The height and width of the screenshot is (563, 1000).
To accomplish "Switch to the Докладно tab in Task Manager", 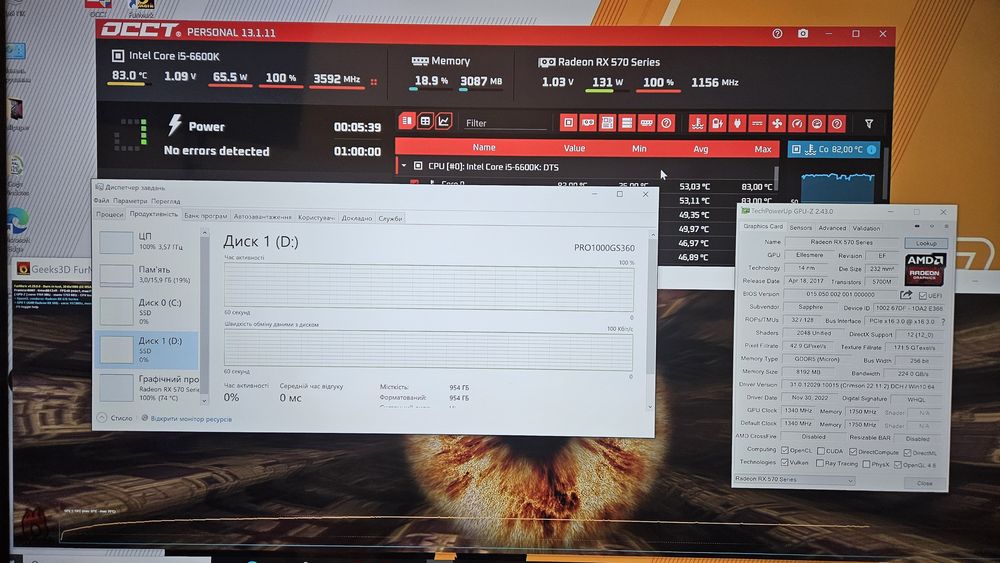I will tap(357, 218).
